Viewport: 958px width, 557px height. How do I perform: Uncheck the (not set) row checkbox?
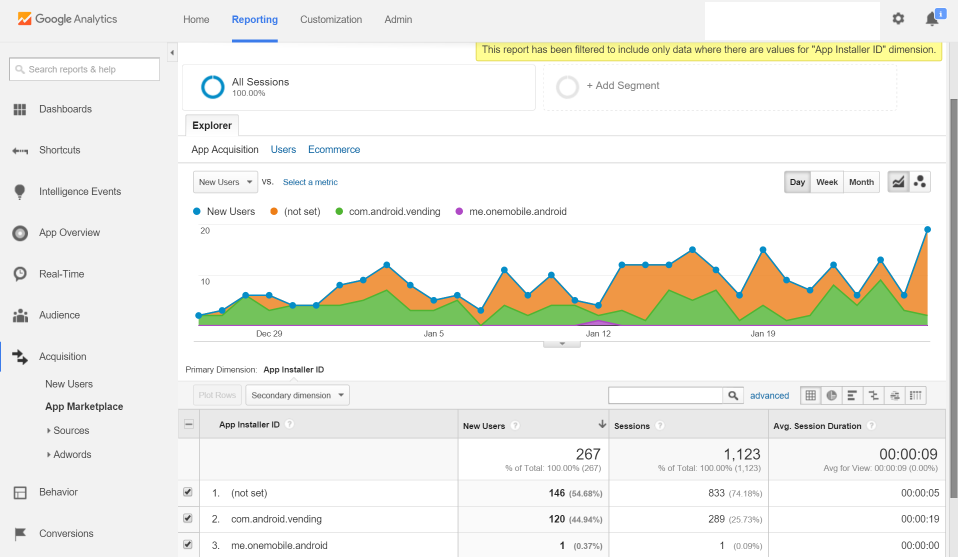(188, 492)
